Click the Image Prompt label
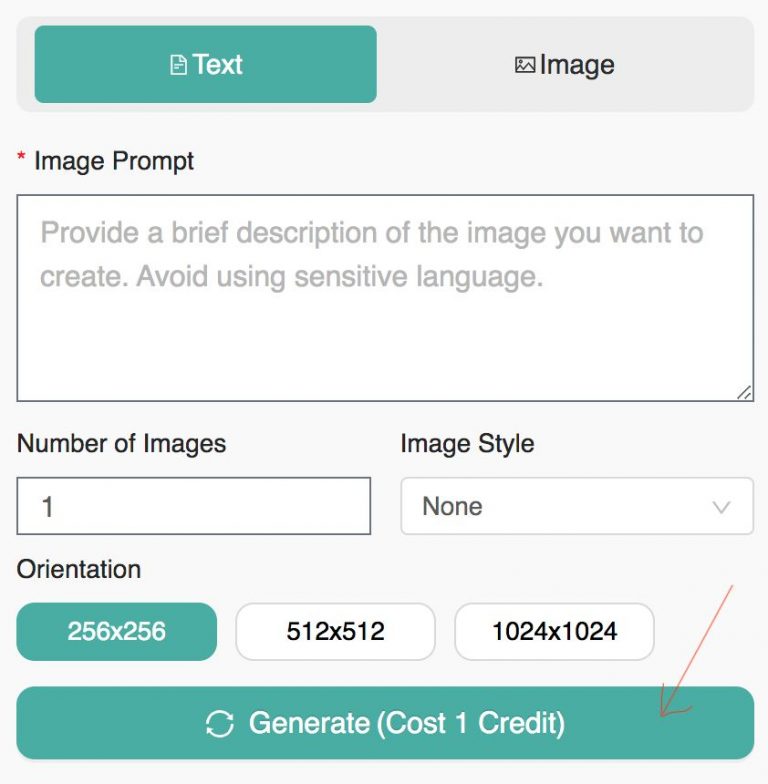 (x=114, y=162)
